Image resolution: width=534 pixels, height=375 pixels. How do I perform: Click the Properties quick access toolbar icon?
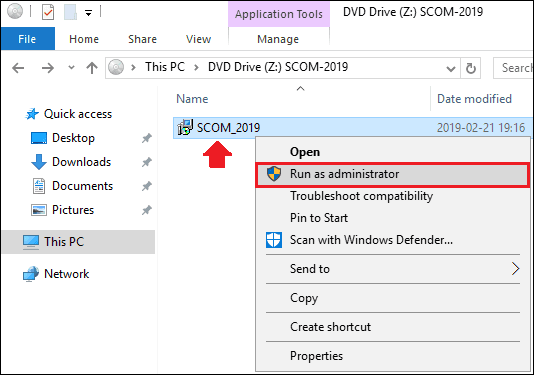point(48,13)
